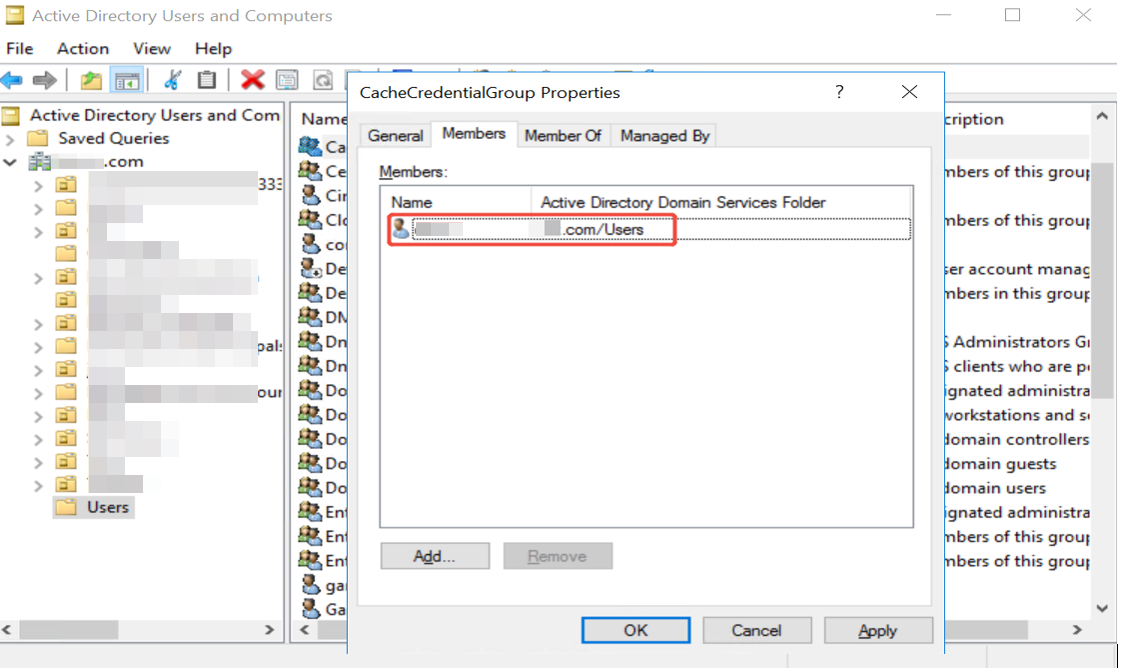Image resolution: width=1122 pixels, height=668 pixels.
Task: Click the console tree scrollbar left arrow
Action: click(6, 629)
